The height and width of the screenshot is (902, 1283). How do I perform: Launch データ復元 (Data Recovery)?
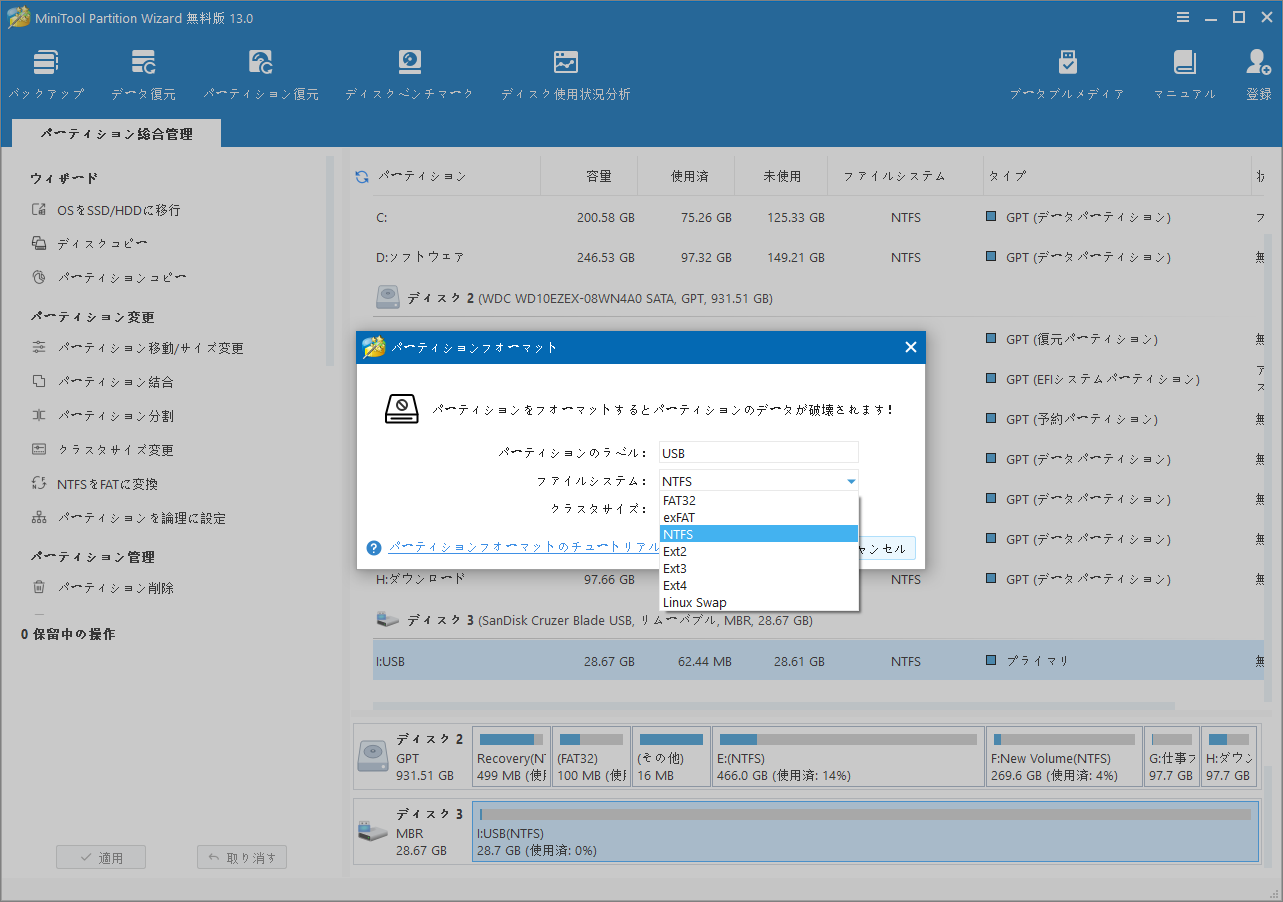point(143,72)
